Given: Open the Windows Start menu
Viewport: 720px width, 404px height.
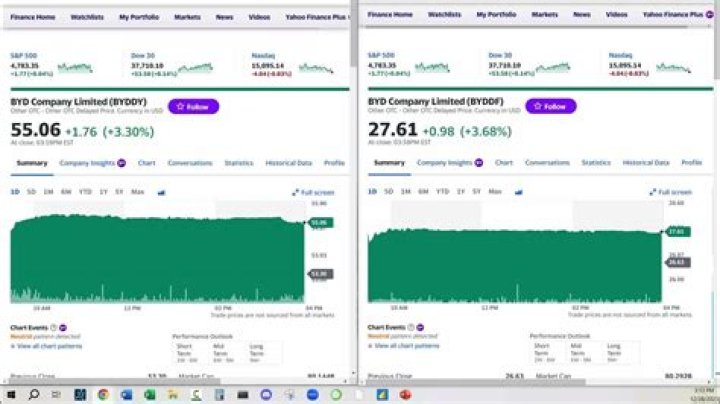Looking at the screenshot, I should point(11,394).
